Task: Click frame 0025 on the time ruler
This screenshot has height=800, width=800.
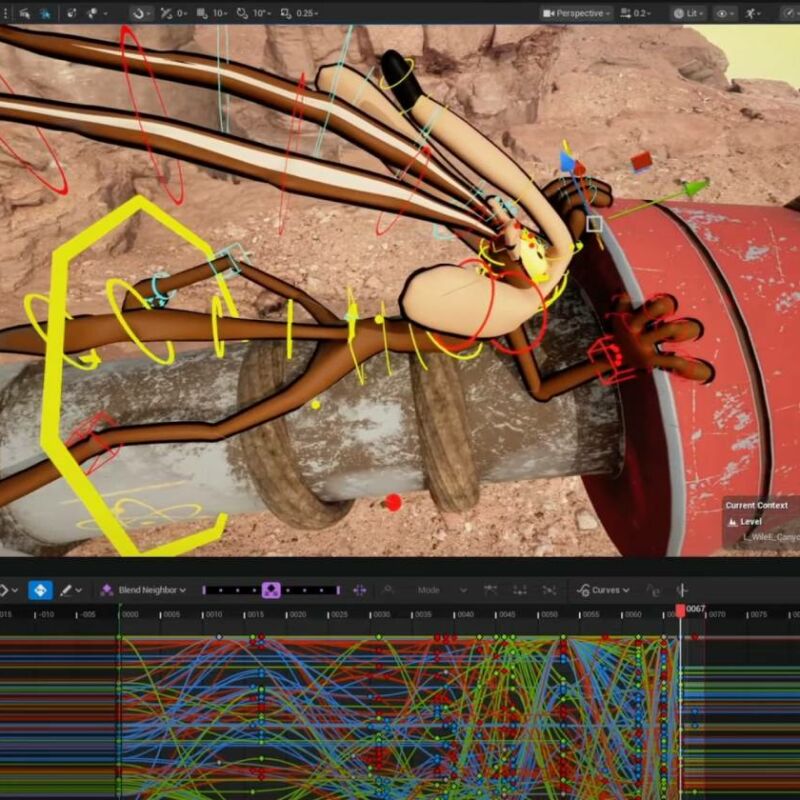Action: click(339, 615)
